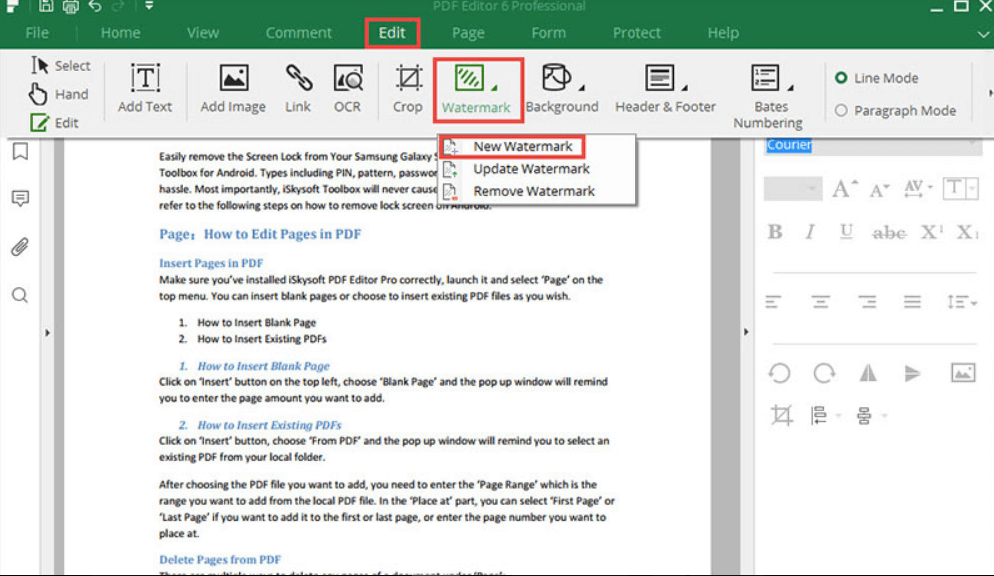
Task: Click the Watermark icon
Action: pos(469,79)
